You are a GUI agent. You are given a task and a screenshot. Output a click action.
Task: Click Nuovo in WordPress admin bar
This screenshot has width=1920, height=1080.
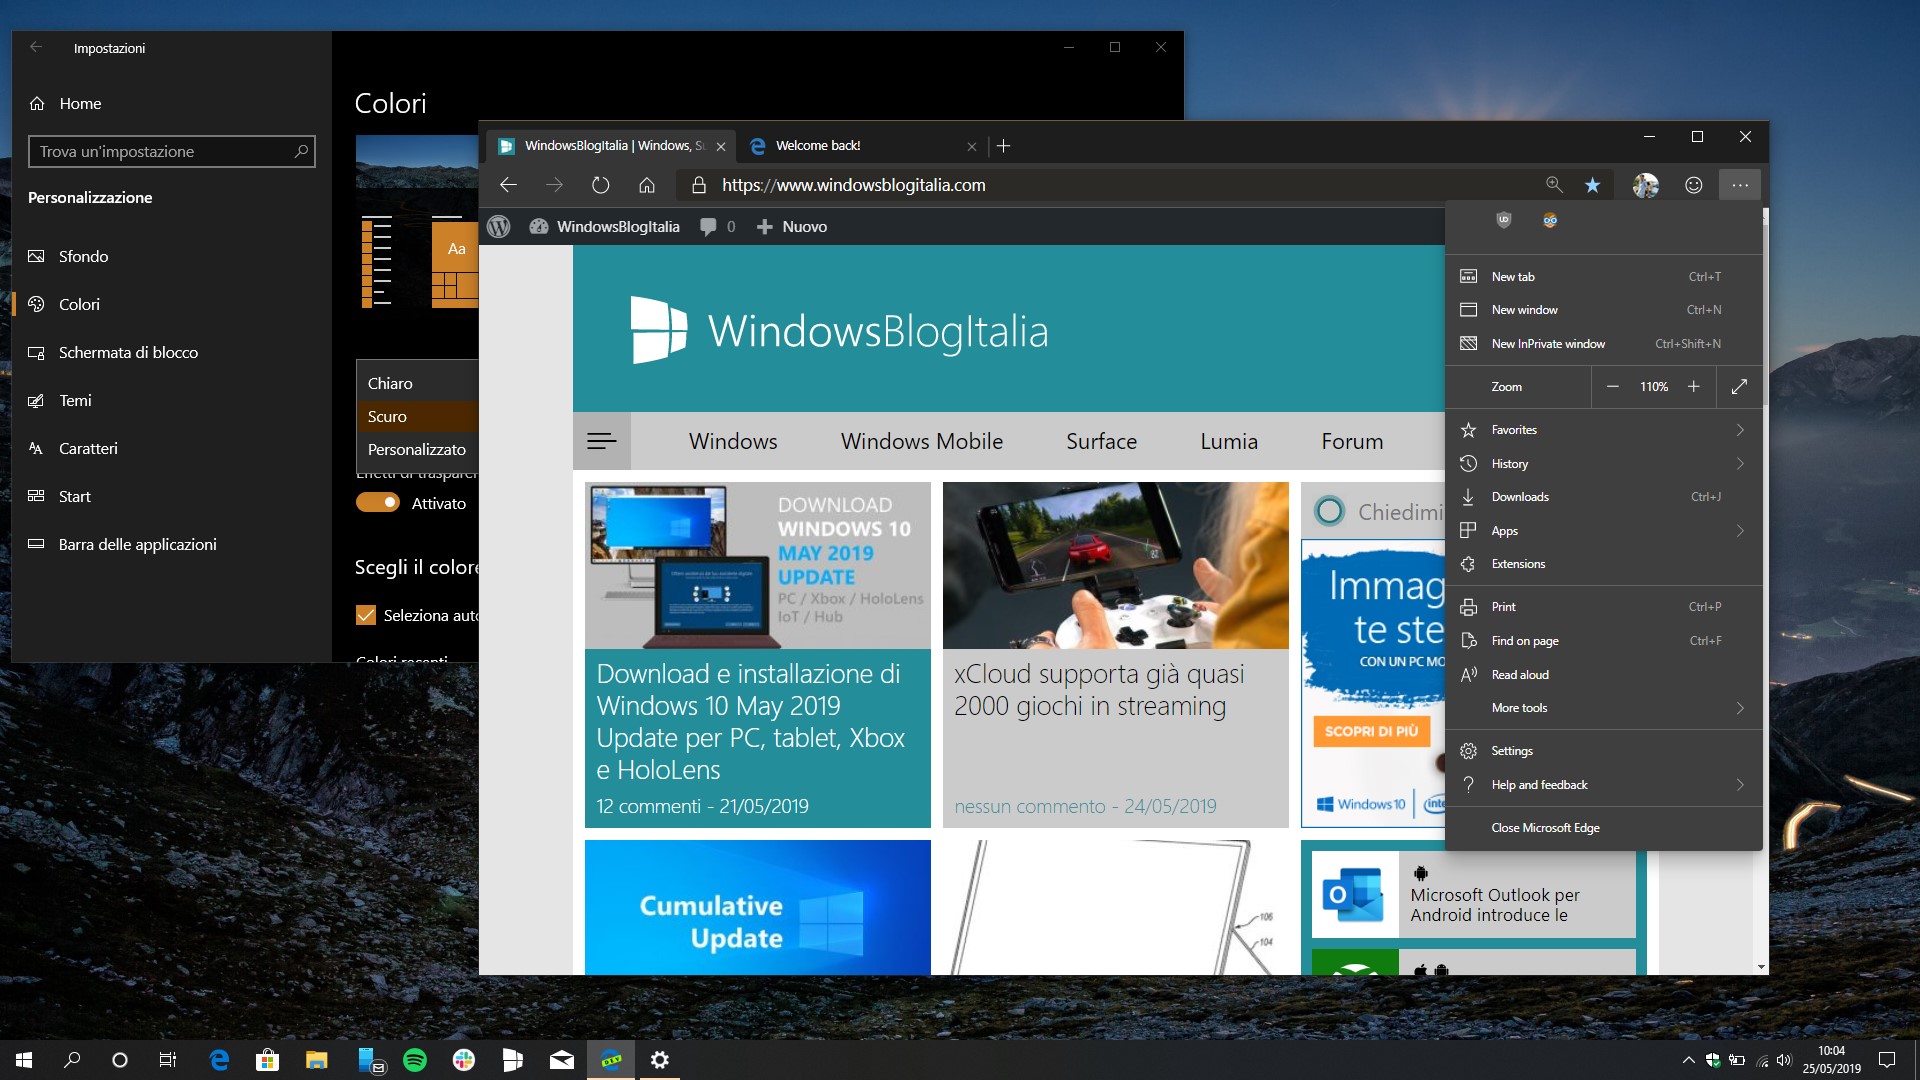(792, 227)
